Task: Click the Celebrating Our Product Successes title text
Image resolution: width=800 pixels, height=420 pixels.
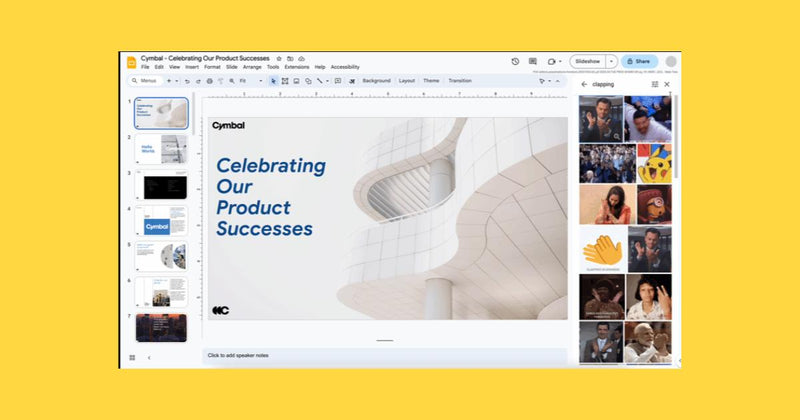Action: [x=271, y=197]
